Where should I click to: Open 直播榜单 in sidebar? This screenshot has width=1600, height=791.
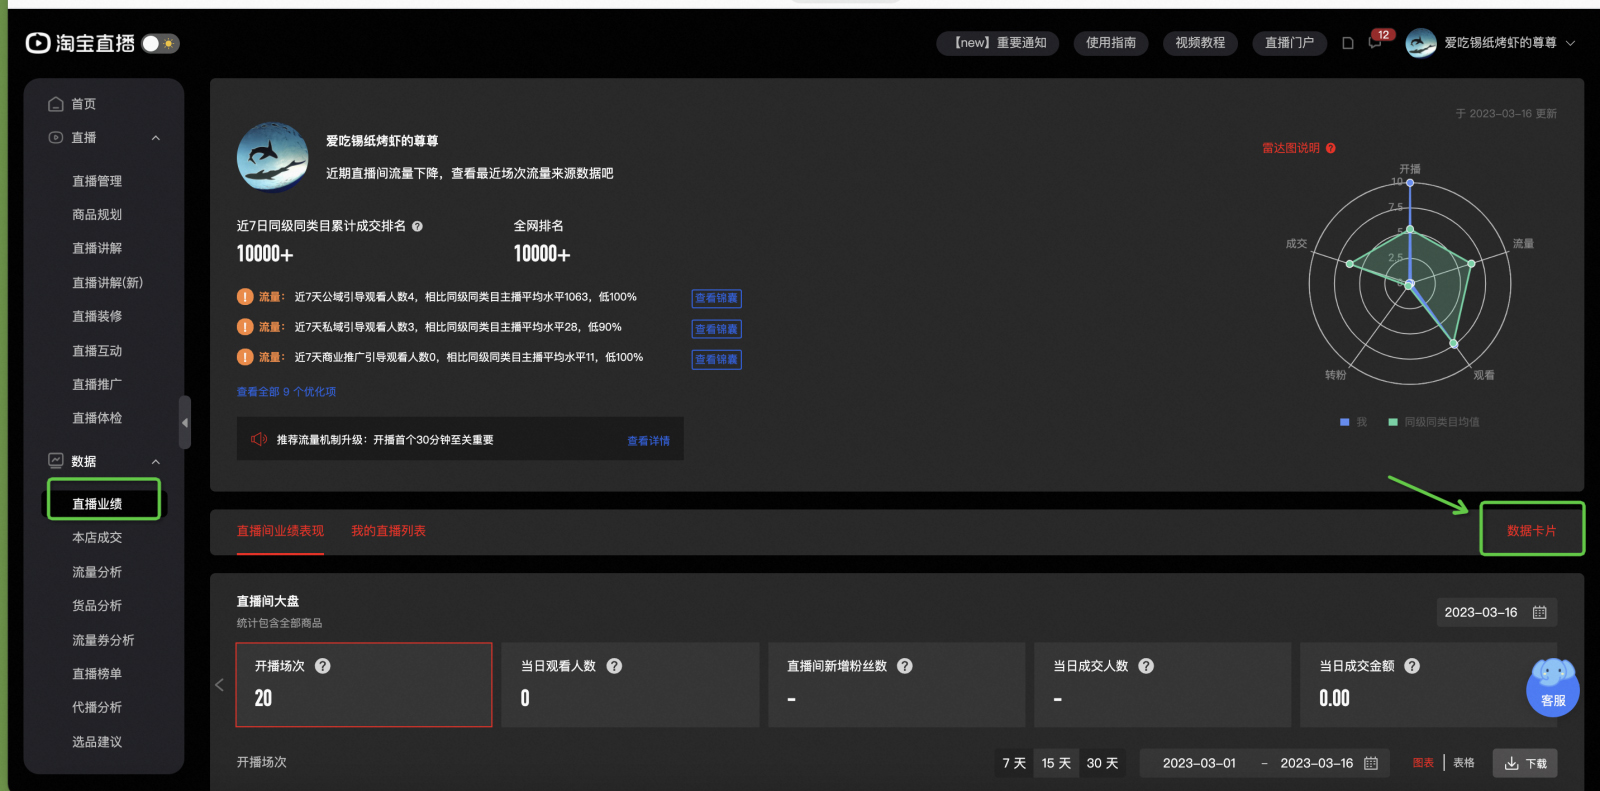(x=97, y=674)
